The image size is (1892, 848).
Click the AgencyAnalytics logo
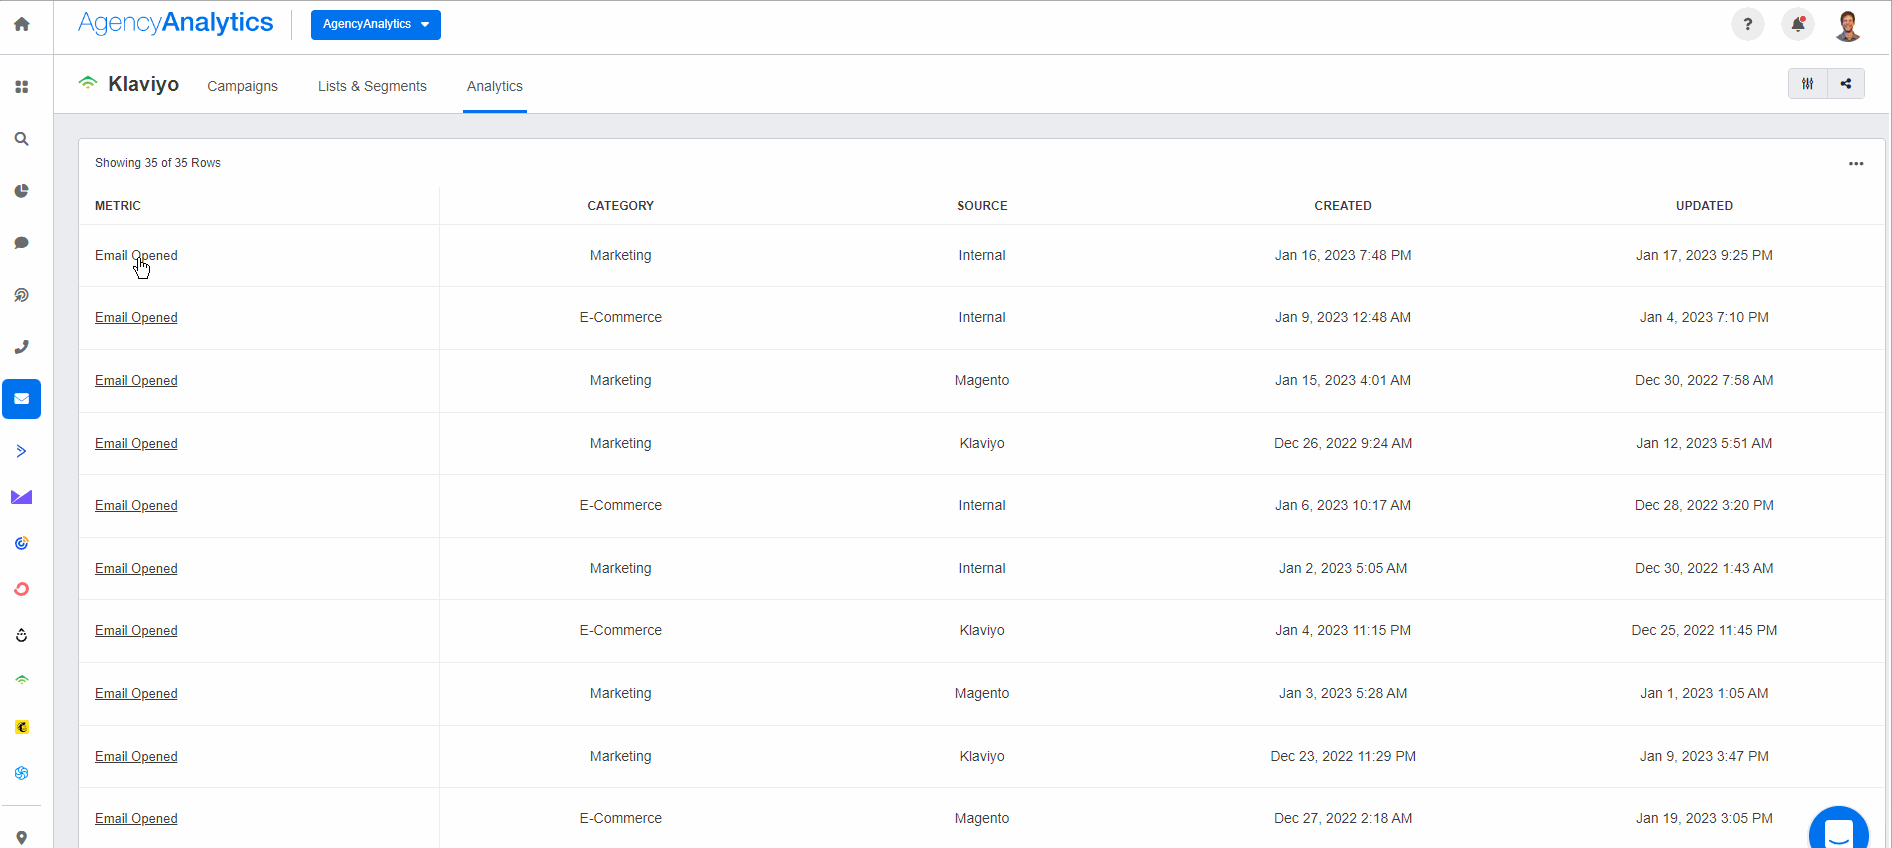tap(176, 23)
